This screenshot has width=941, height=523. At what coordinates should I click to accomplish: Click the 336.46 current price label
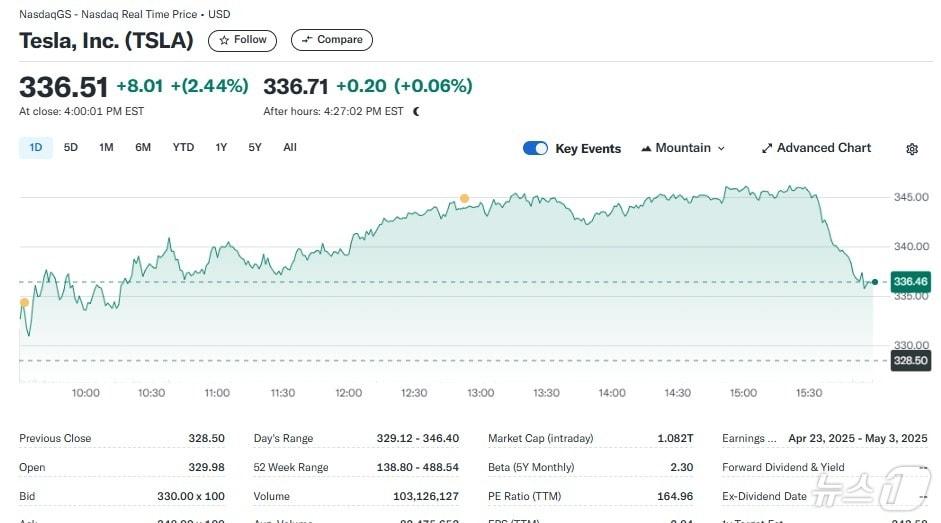pos(910,282)
